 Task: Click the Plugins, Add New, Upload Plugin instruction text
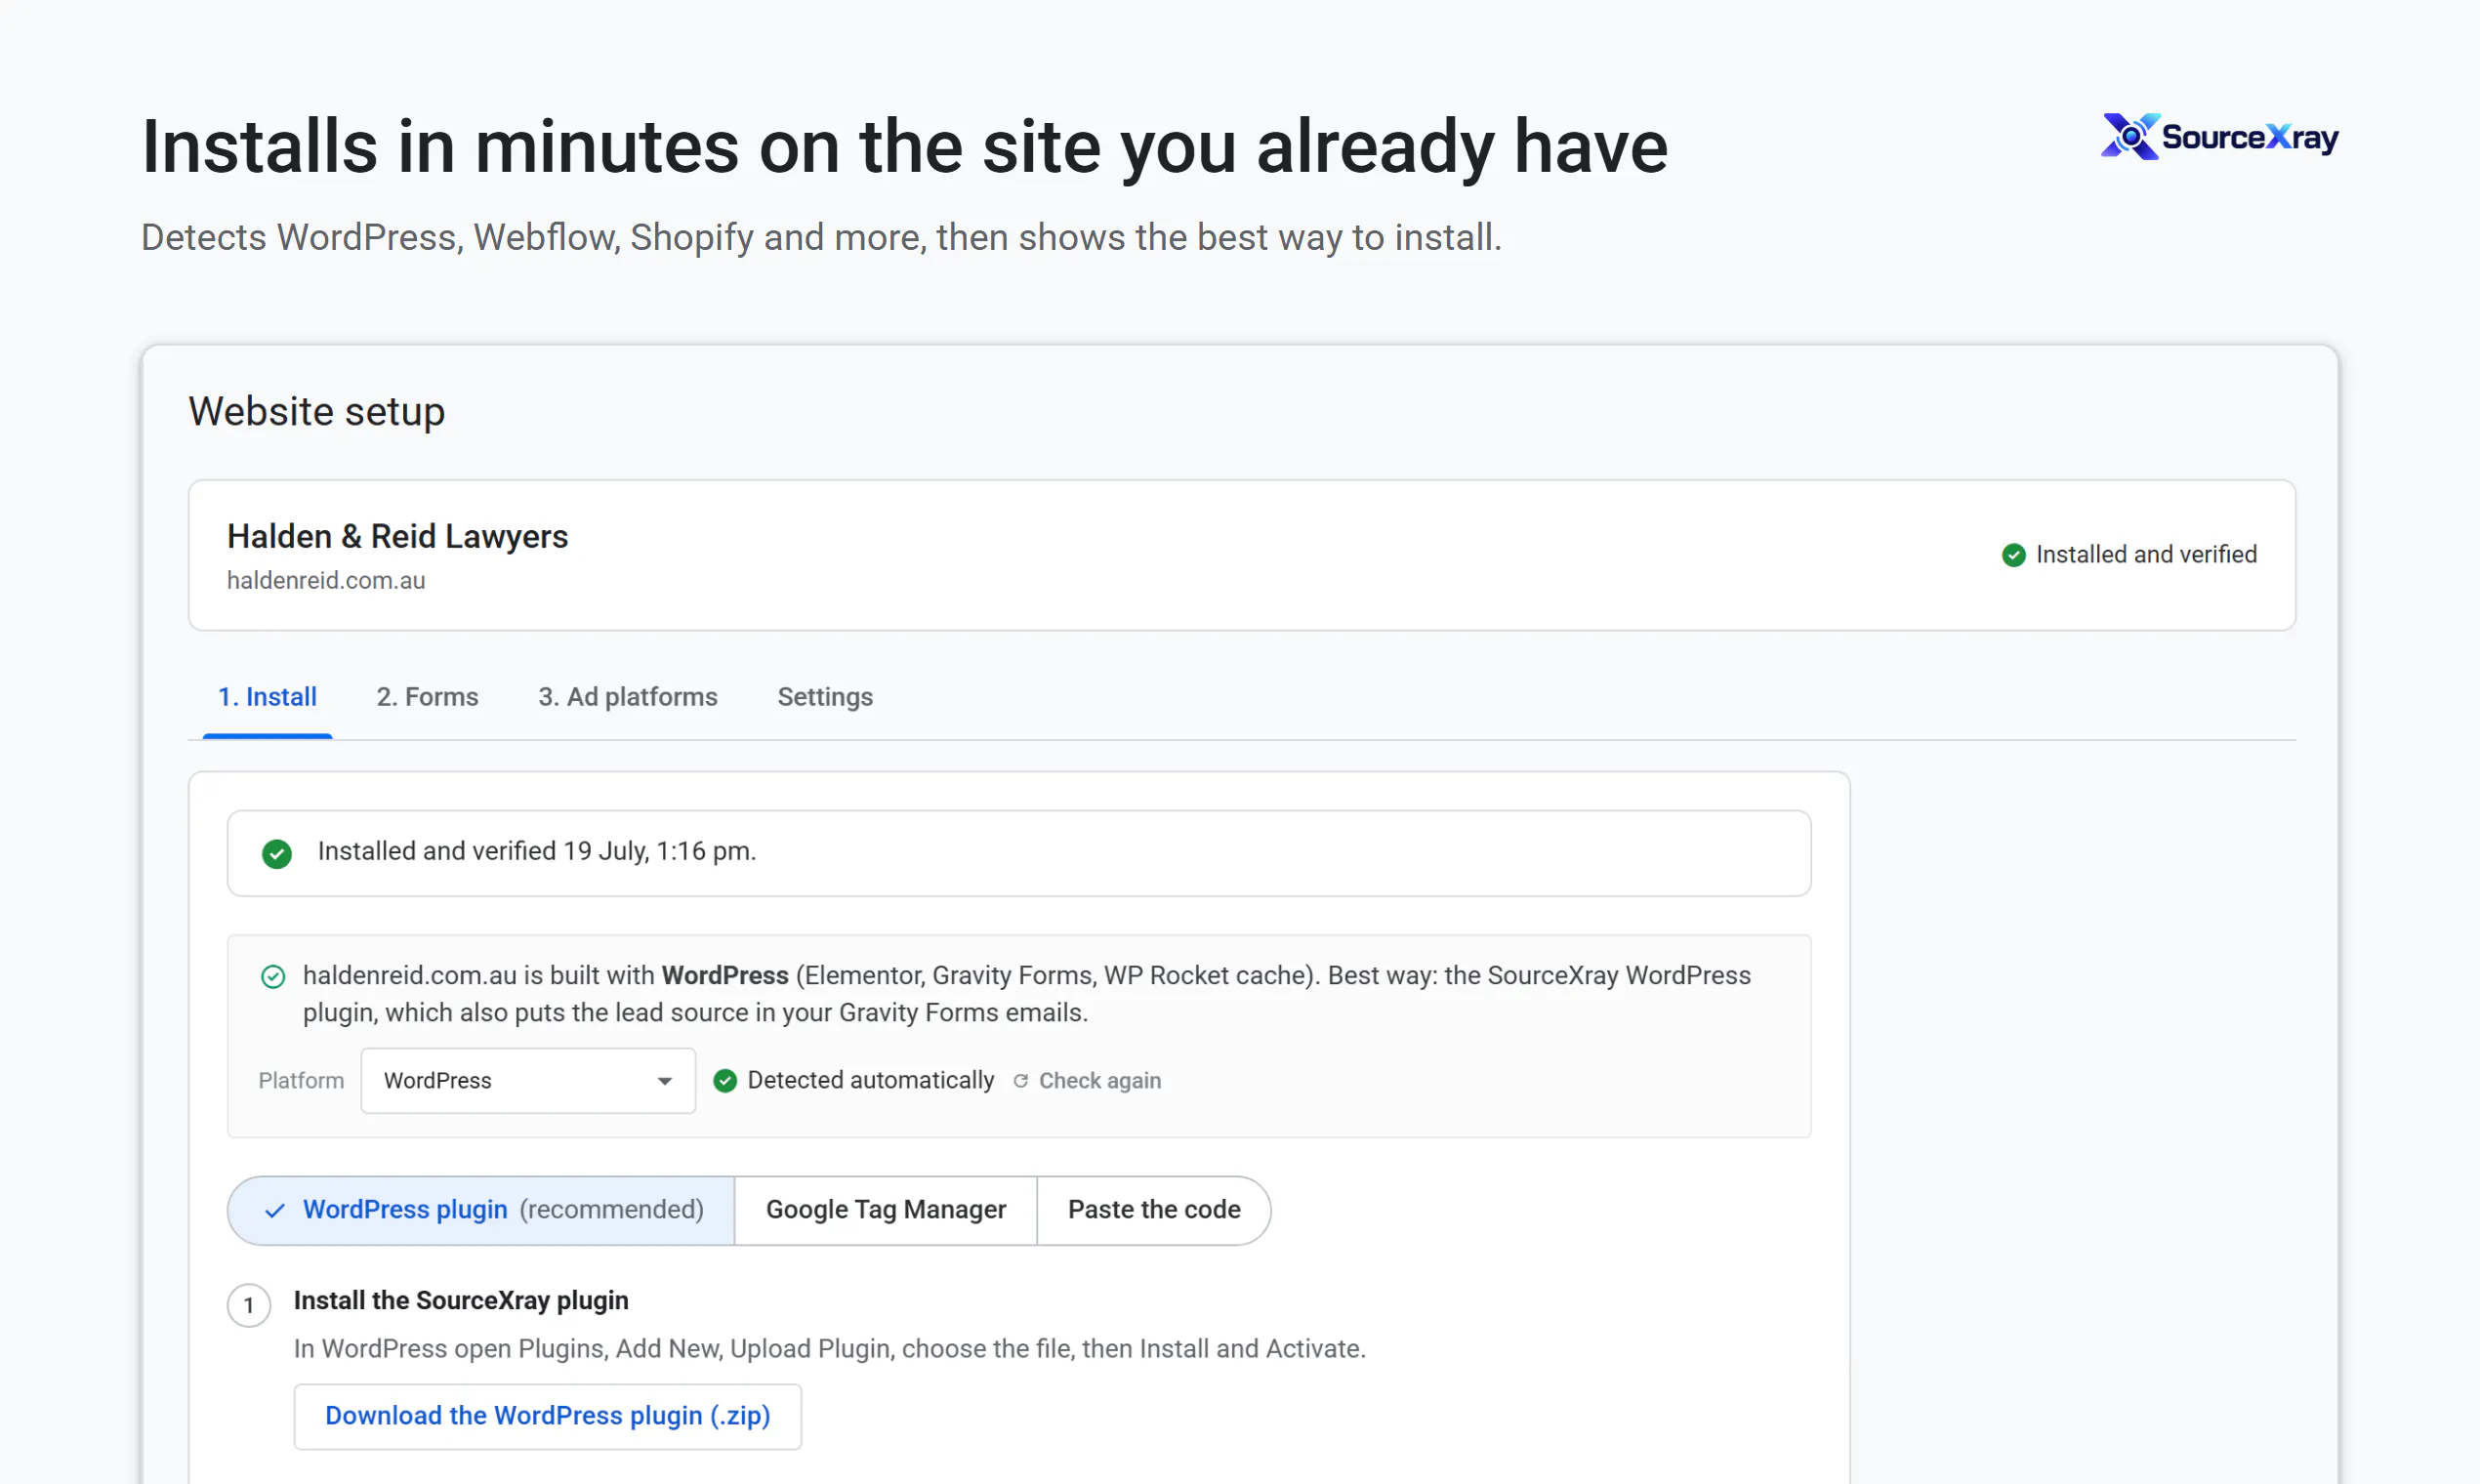click(x=830, y=1348)
